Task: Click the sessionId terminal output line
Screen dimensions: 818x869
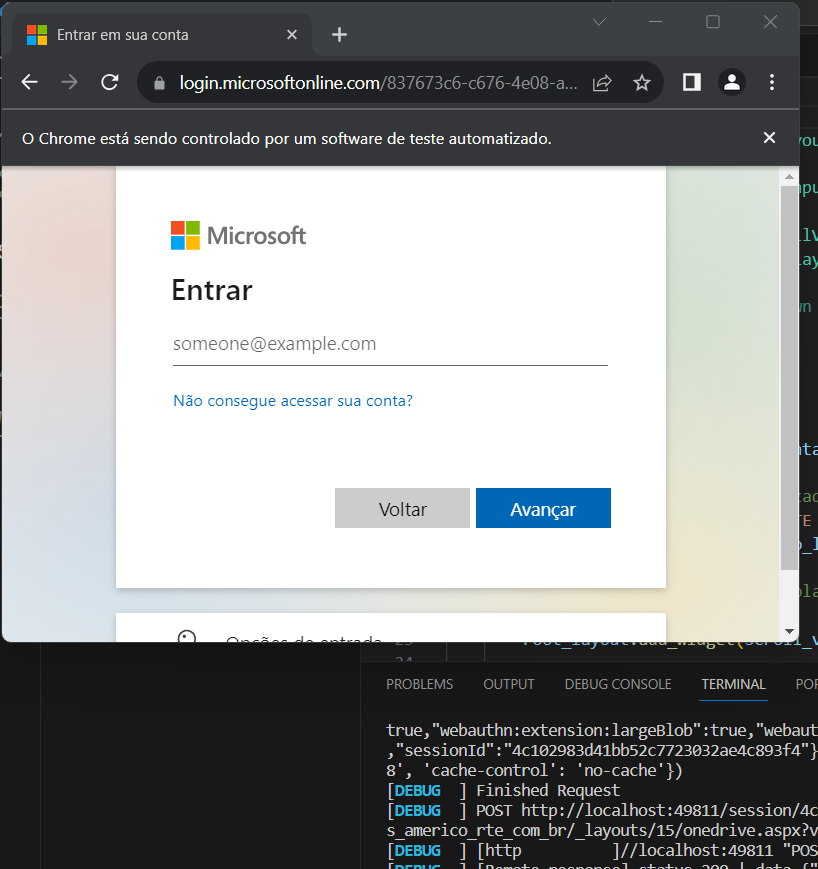Action: [602, 750]
